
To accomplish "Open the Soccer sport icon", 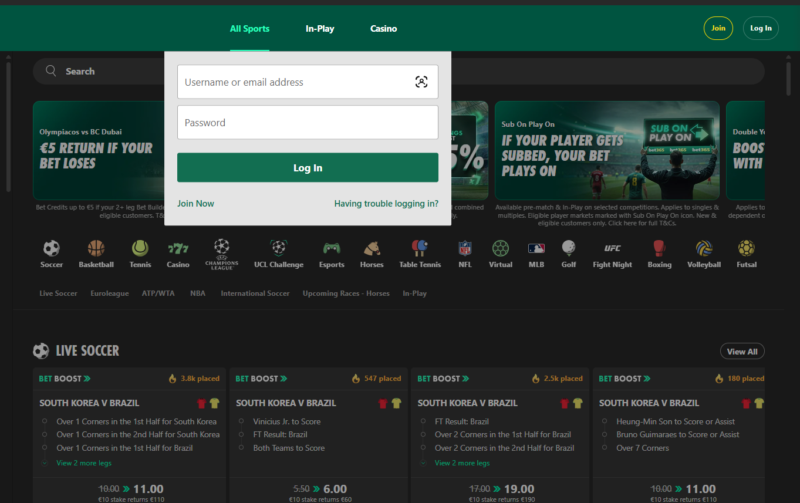I will [52, 248].
